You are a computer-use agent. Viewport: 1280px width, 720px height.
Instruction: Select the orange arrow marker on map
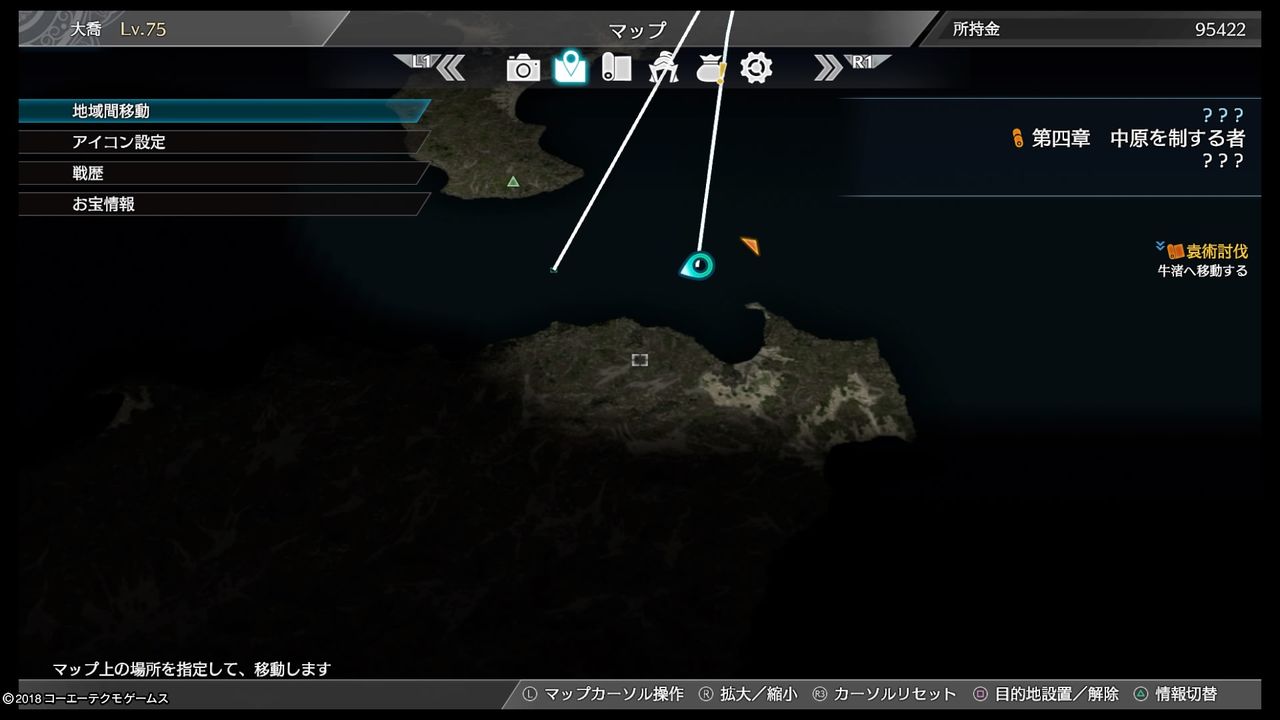pyautogui.click(x=750, y=245)
